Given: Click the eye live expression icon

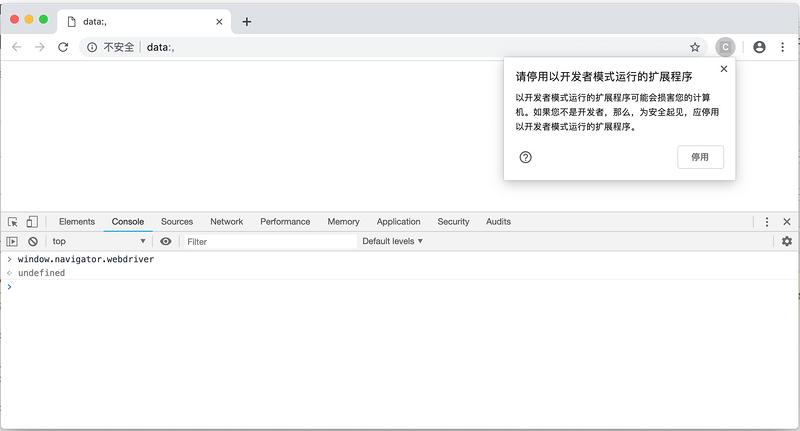Looking at the screenshot, I should [166, 241].
